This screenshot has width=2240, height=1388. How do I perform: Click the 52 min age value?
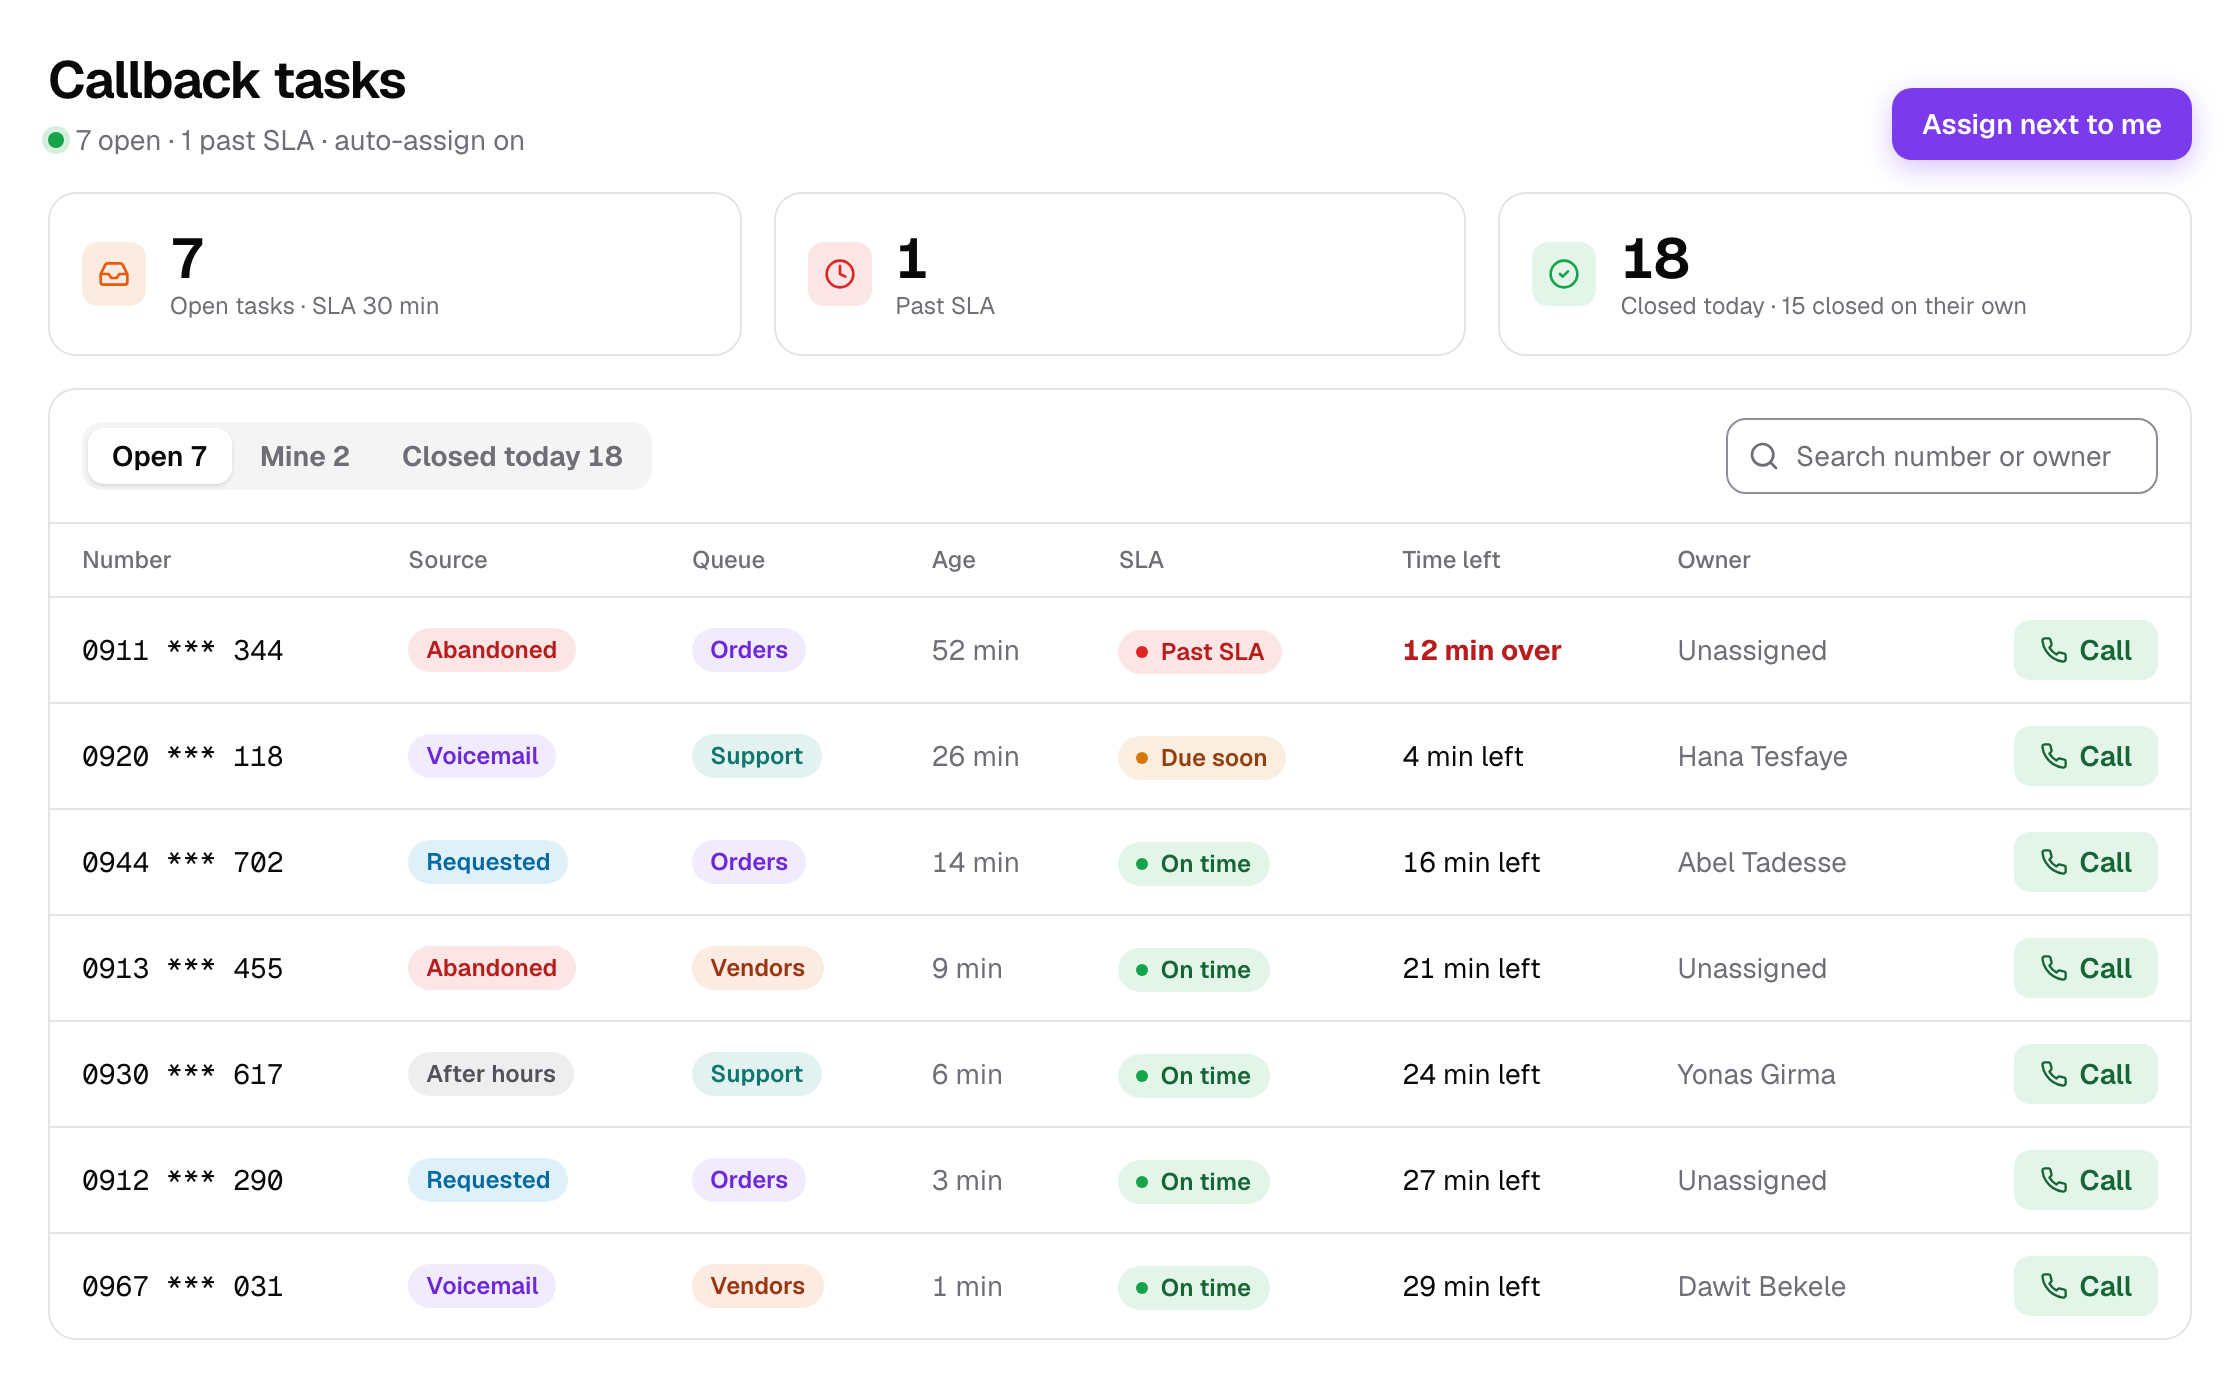pyautogui.click(x=975, y=650)
